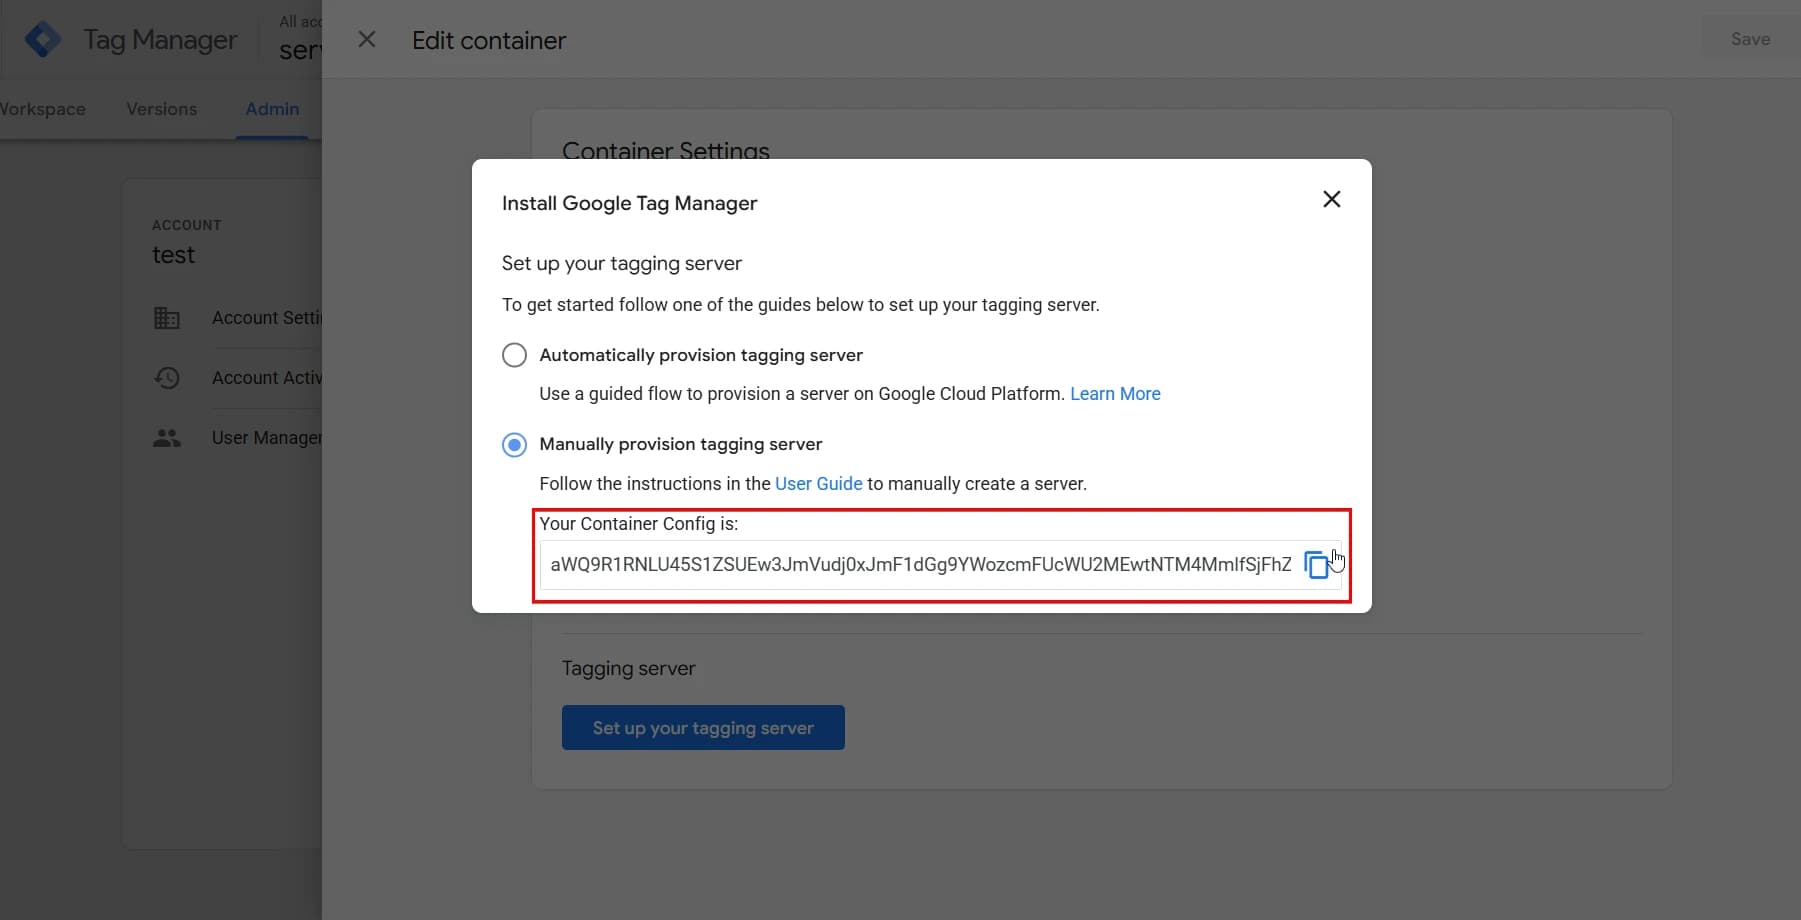Click Set up your tagging server
This screenshot has height=920, width=1801.
(703, 727)
